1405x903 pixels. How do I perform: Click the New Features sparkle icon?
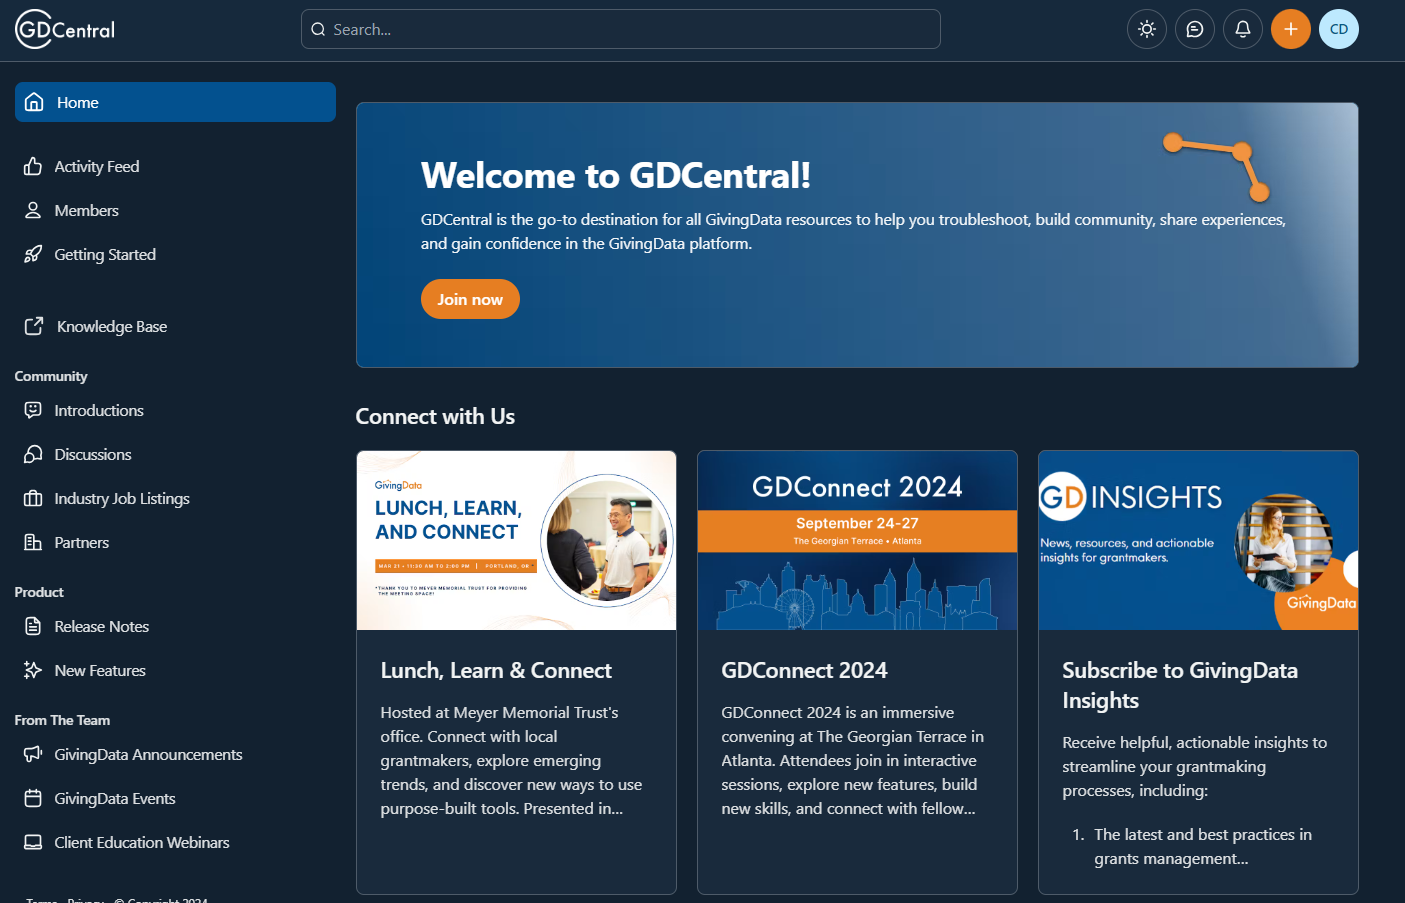click(x=32, y=670)
